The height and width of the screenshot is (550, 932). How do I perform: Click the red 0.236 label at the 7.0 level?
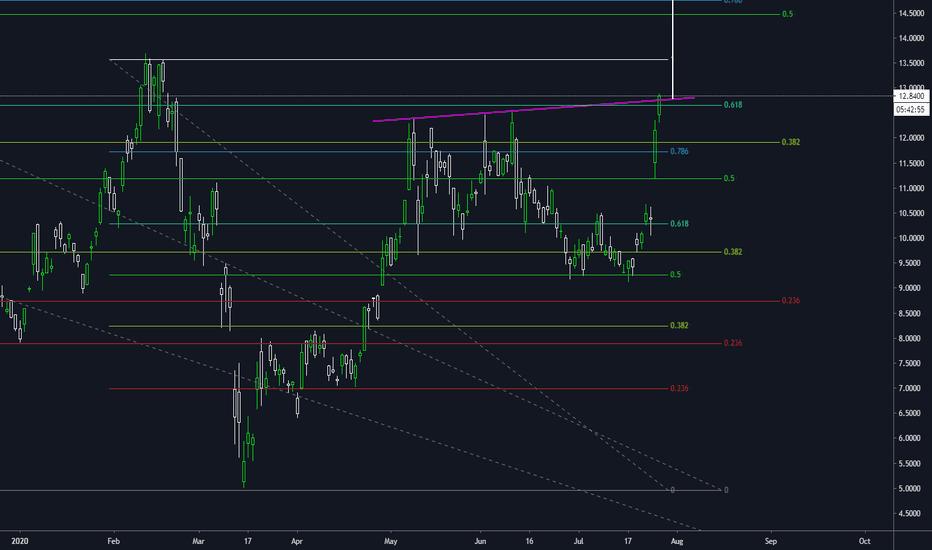[679, 388]
